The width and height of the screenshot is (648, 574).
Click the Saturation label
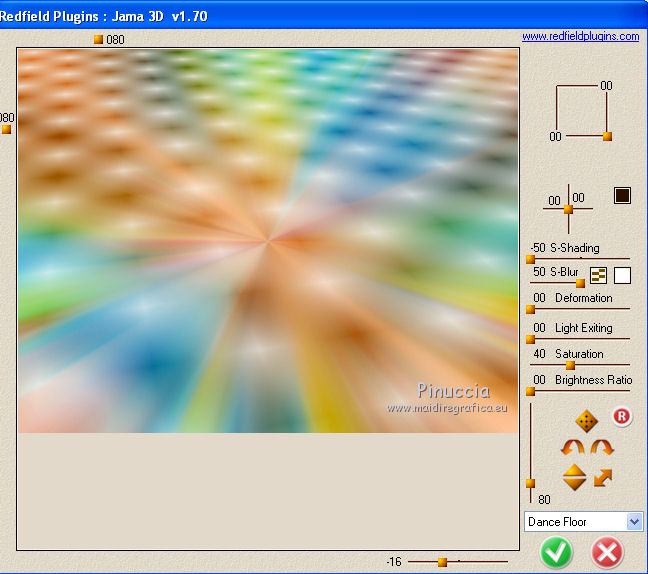coord(579,354)
